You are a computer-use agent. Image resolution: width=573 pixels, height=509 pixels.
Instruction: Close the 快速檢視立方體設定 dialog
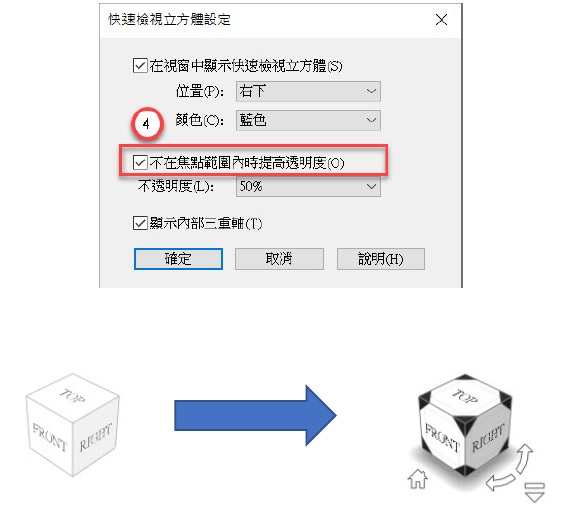click(x=441, y=19)
